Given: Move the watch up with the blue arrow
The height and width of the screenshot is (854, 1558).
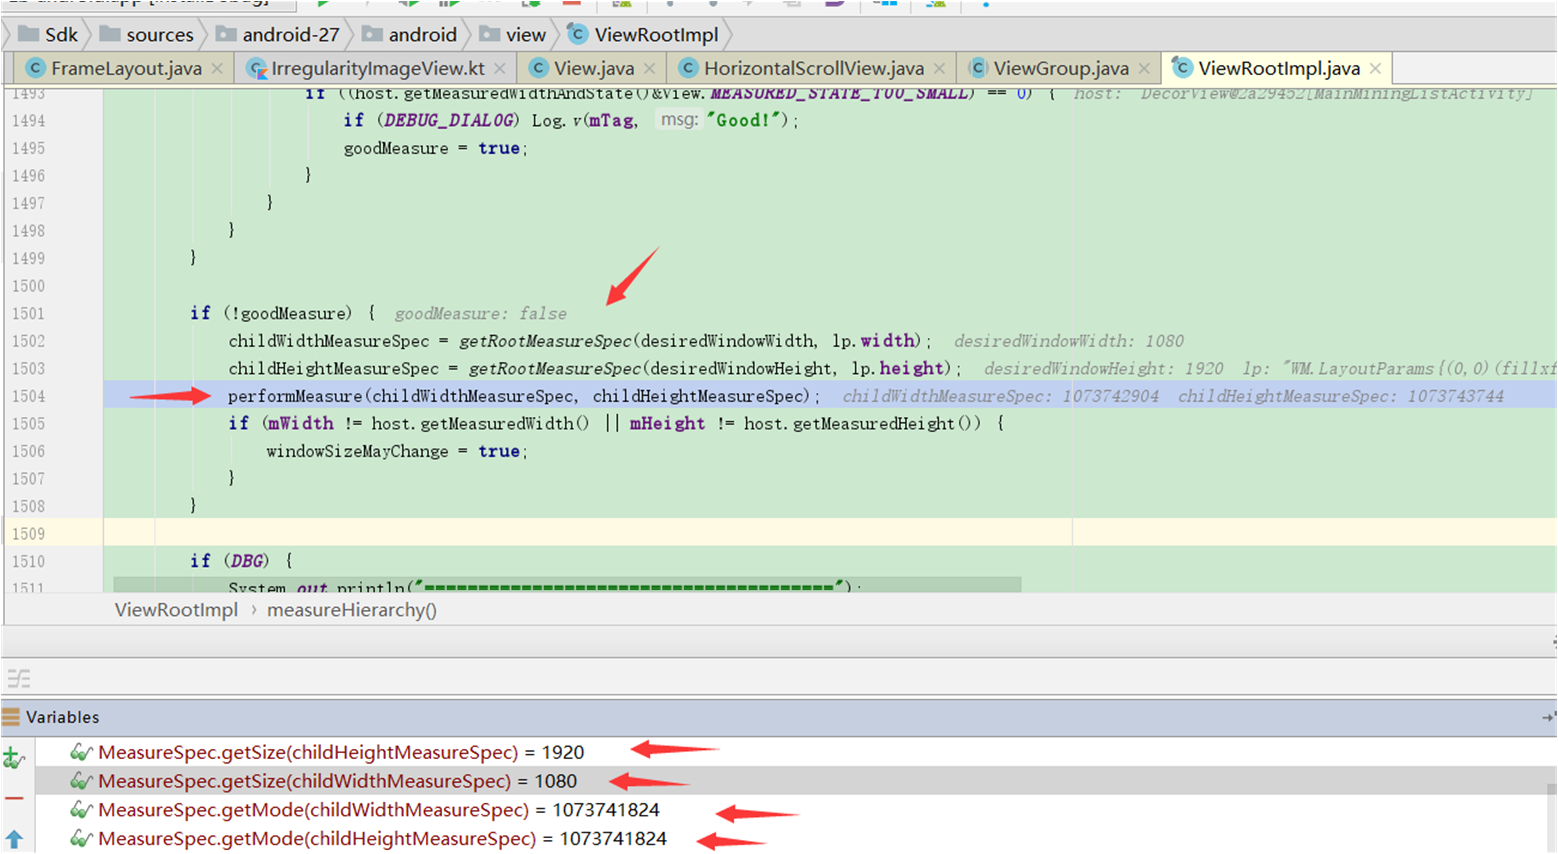Looking at the screenshot, I should pos(14,839).
